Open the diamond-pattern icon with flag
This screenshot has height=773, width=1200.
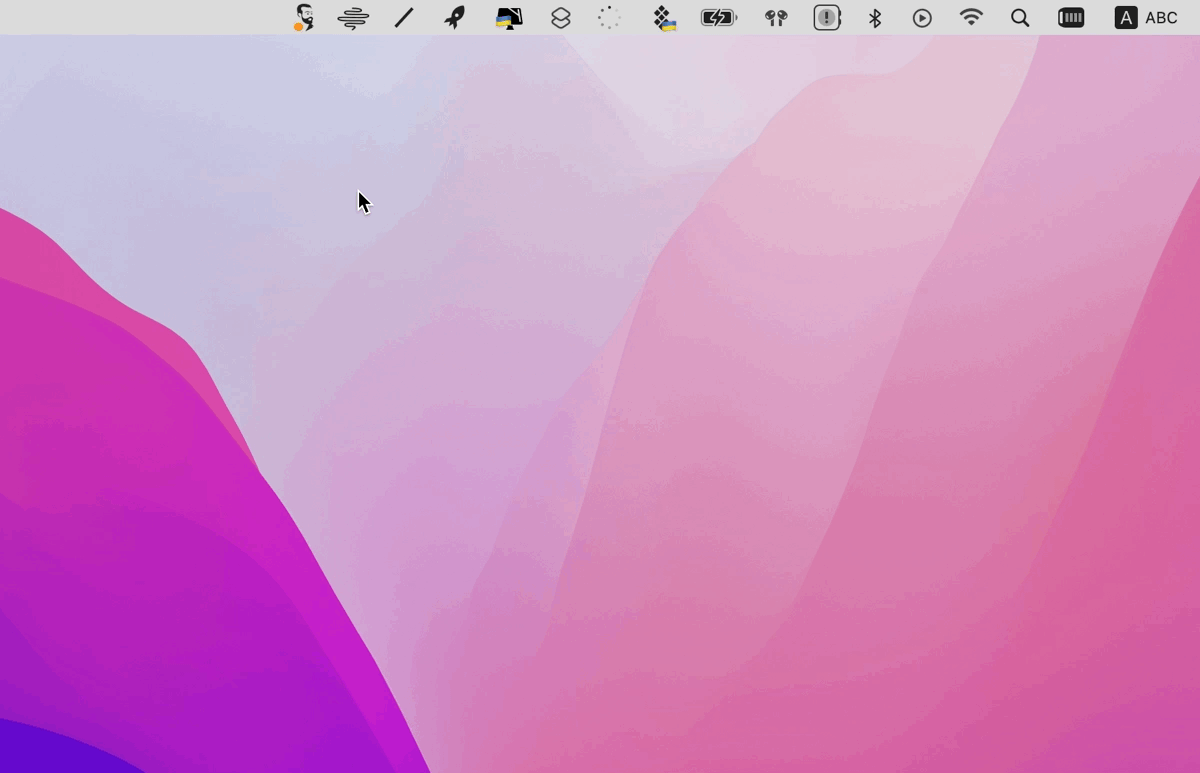(664, 18)
